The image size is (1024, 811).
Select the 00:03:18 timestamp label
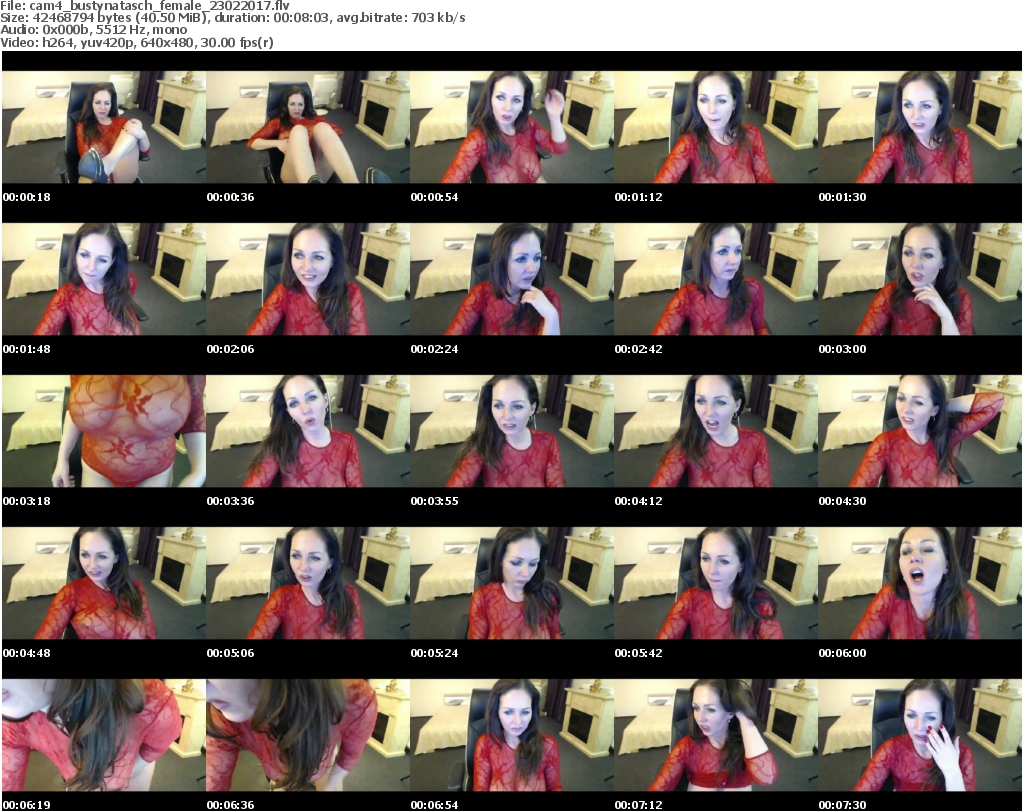pos(27,501)
